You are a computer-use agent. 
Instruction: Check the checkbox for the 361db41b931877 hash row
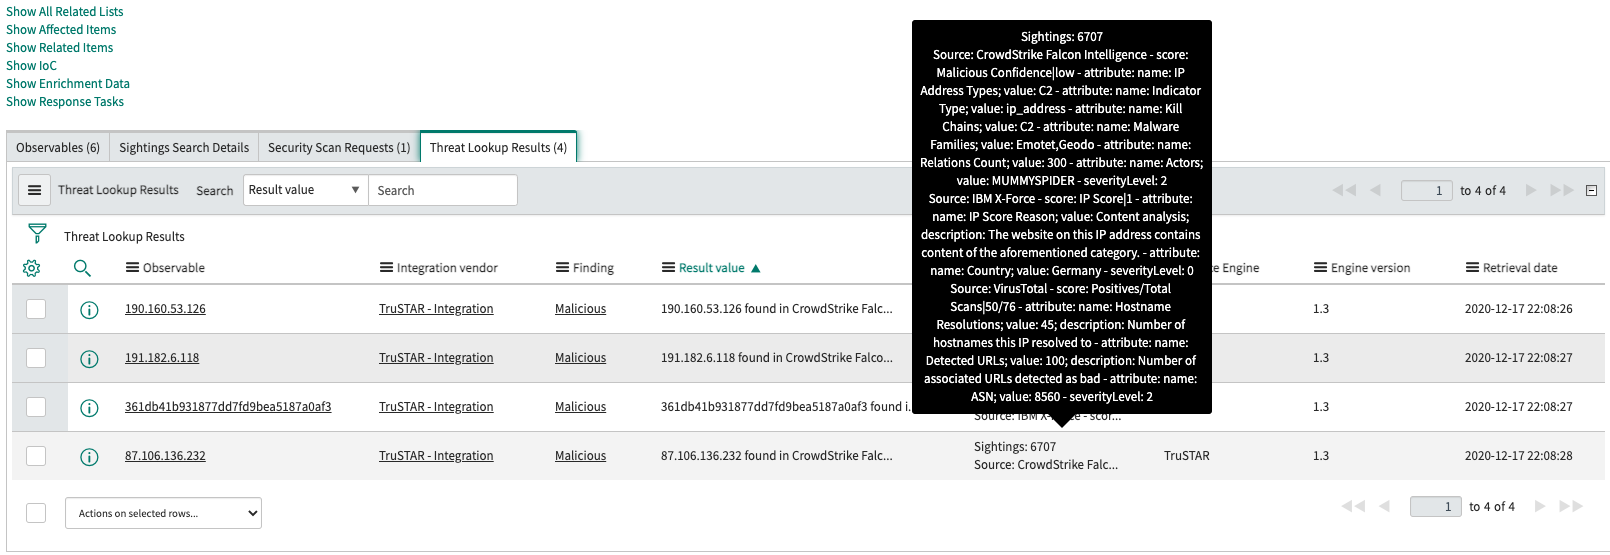click(x=36, y=406)
